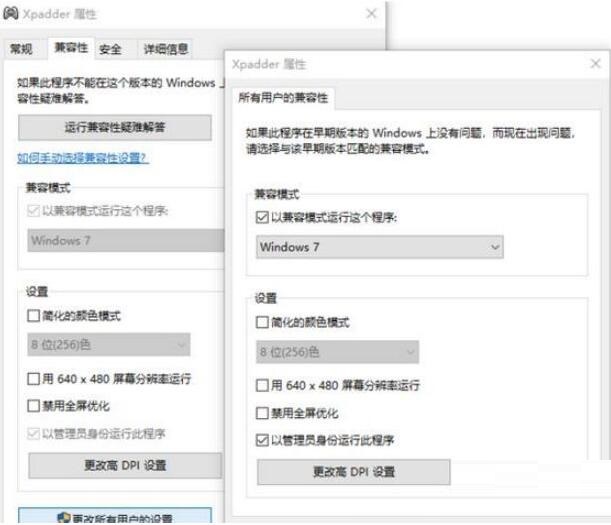
Task: Check 禁用全屏优化 in back window
Action: click(33, 406)
